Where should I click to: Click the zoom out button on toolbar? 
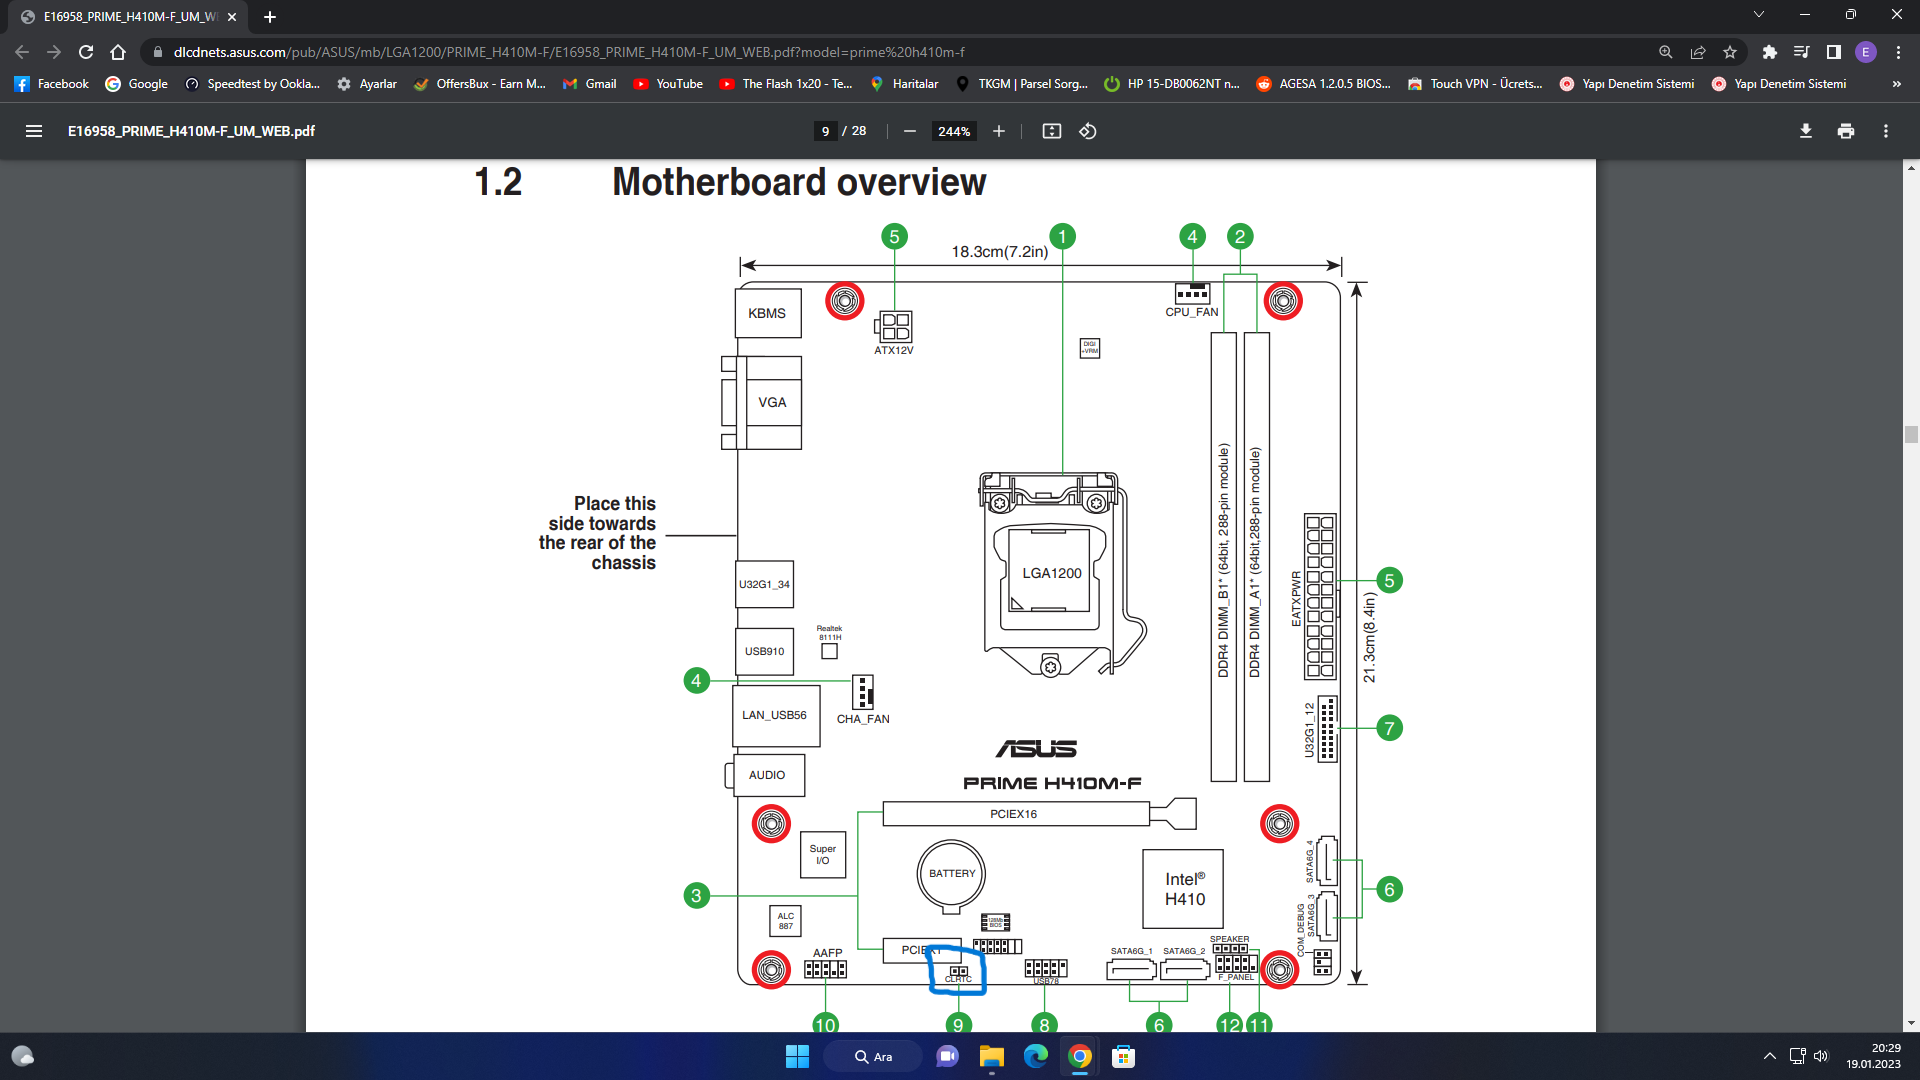[x=911, y=131]
